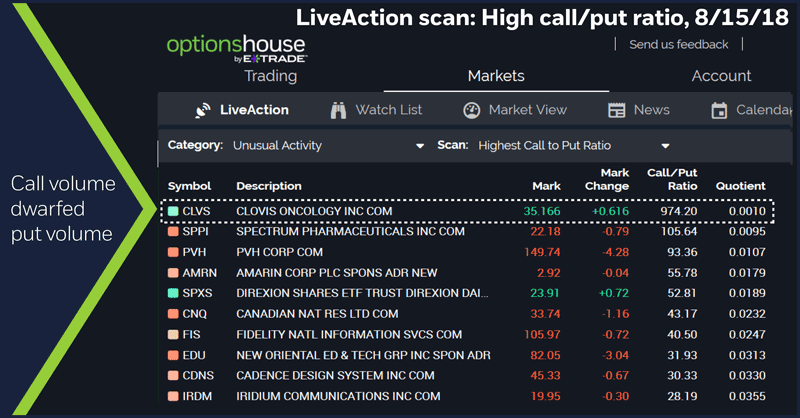Go to the Account tab
The width and height of the screenshot is (800, 418).
coord(721,76)
